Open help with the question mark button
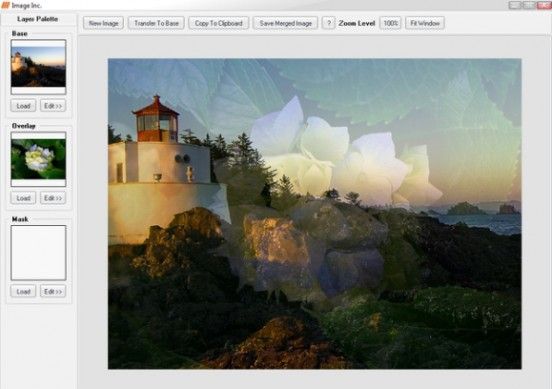This screenshot has width=552, height=389. pyautogui.click(x=328, y=23)
